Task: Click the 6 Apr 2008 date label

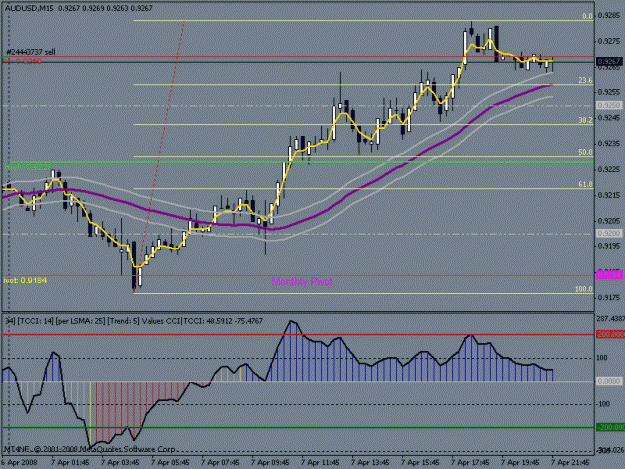Action: [x=19, y=463]
